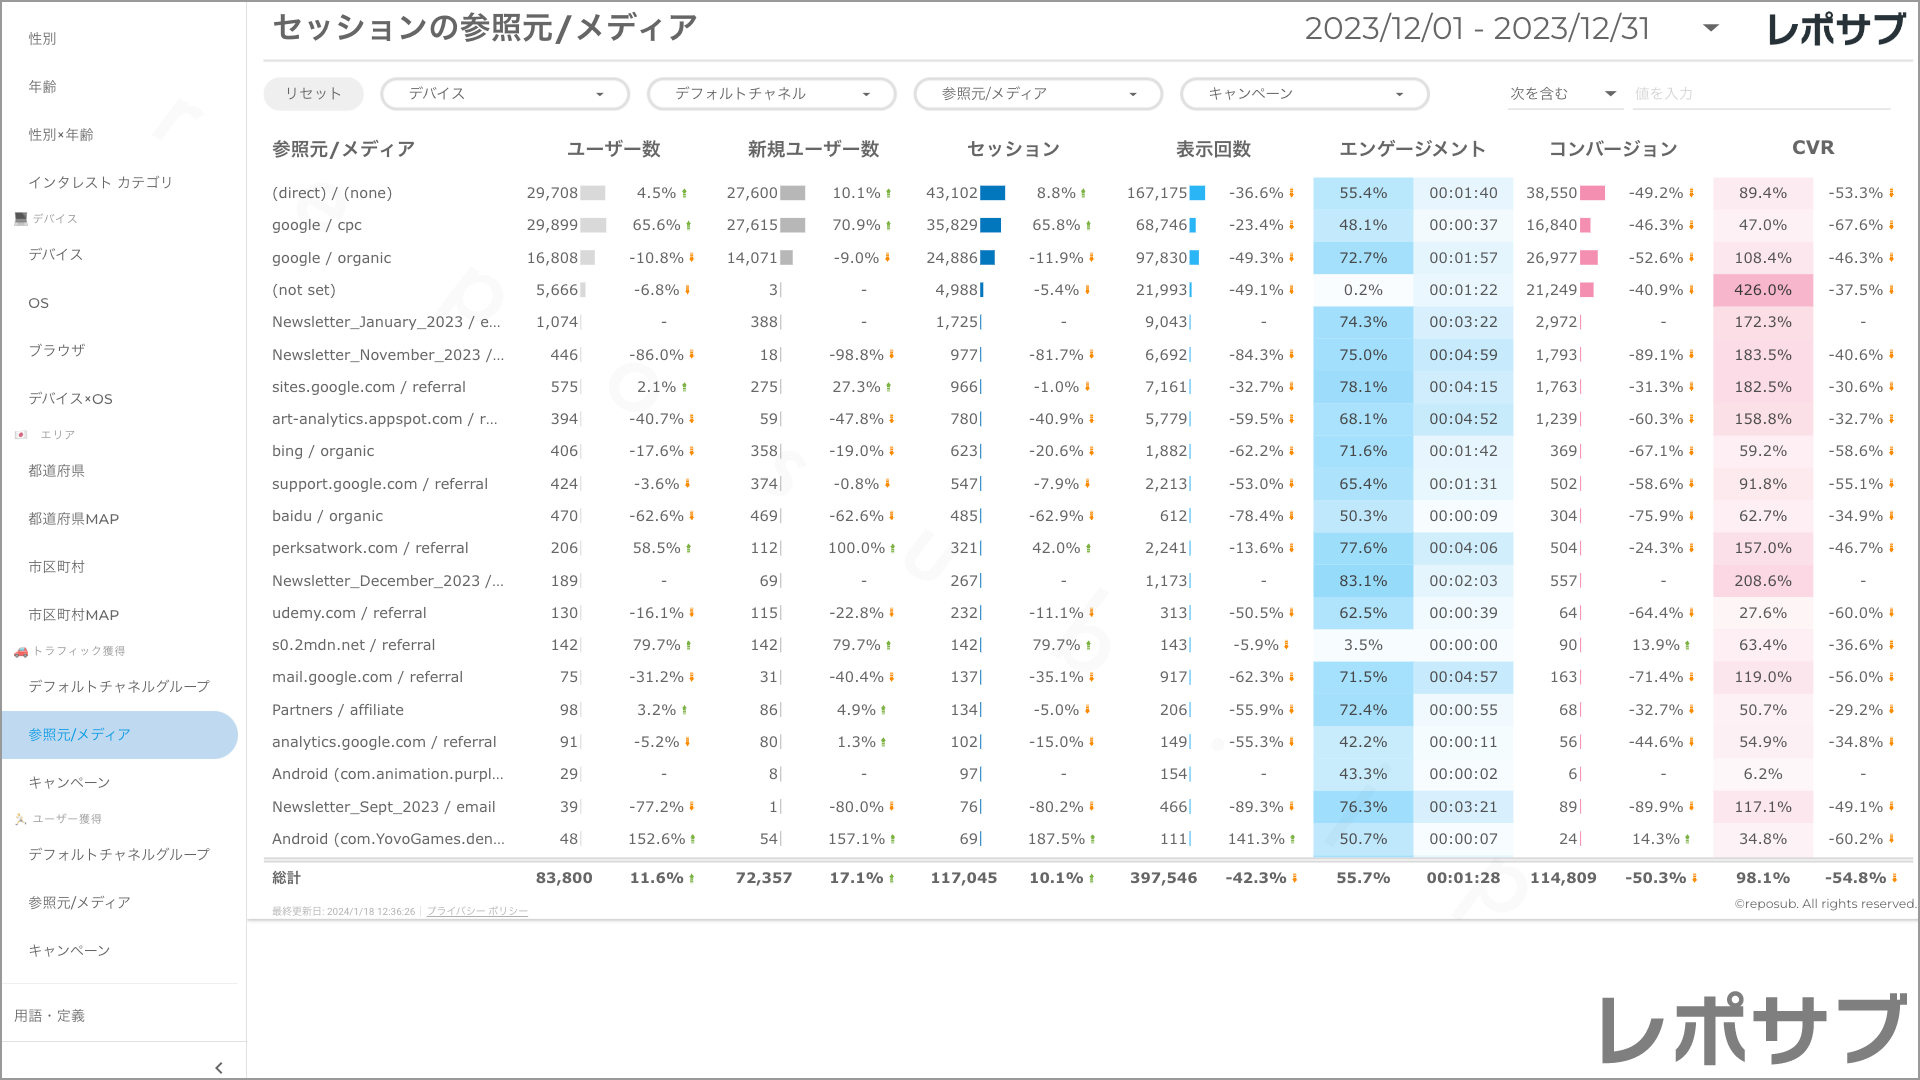Click the flag icon beside エリア section

[x=21, y=435]
